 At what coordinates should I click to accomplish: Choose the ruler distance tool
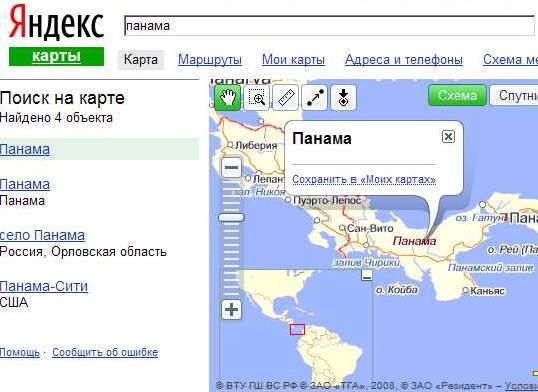pos(285,98)
